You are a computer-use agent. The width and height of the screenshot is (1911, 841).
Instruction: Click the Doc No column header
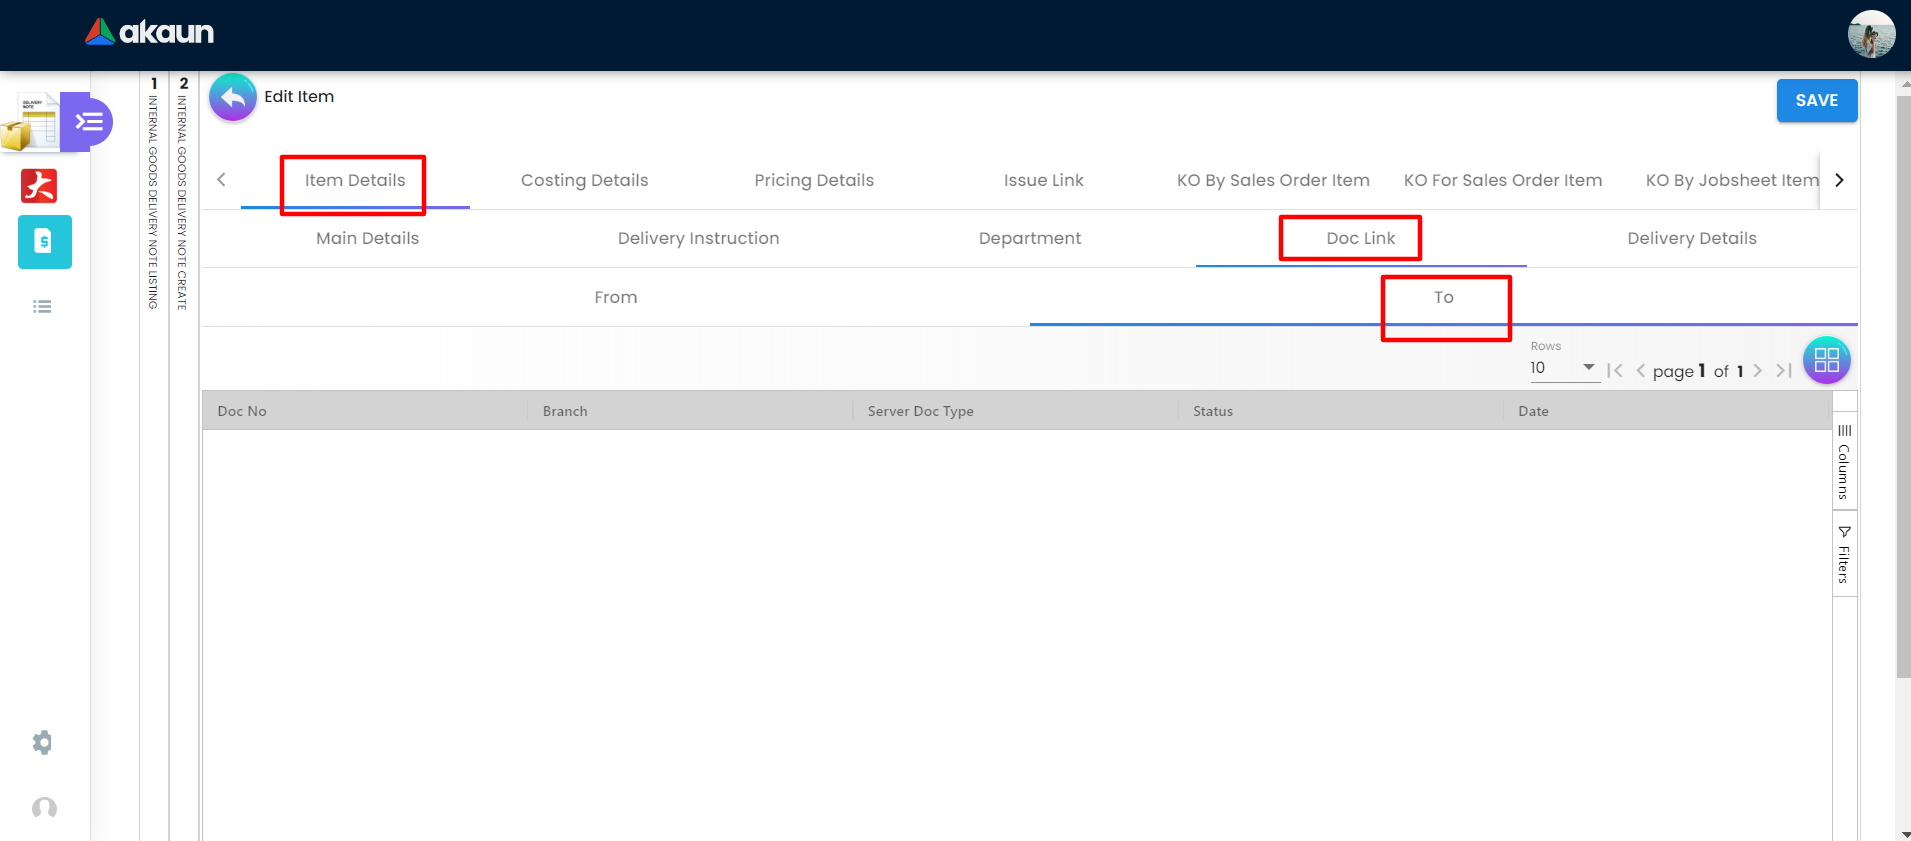242,411
